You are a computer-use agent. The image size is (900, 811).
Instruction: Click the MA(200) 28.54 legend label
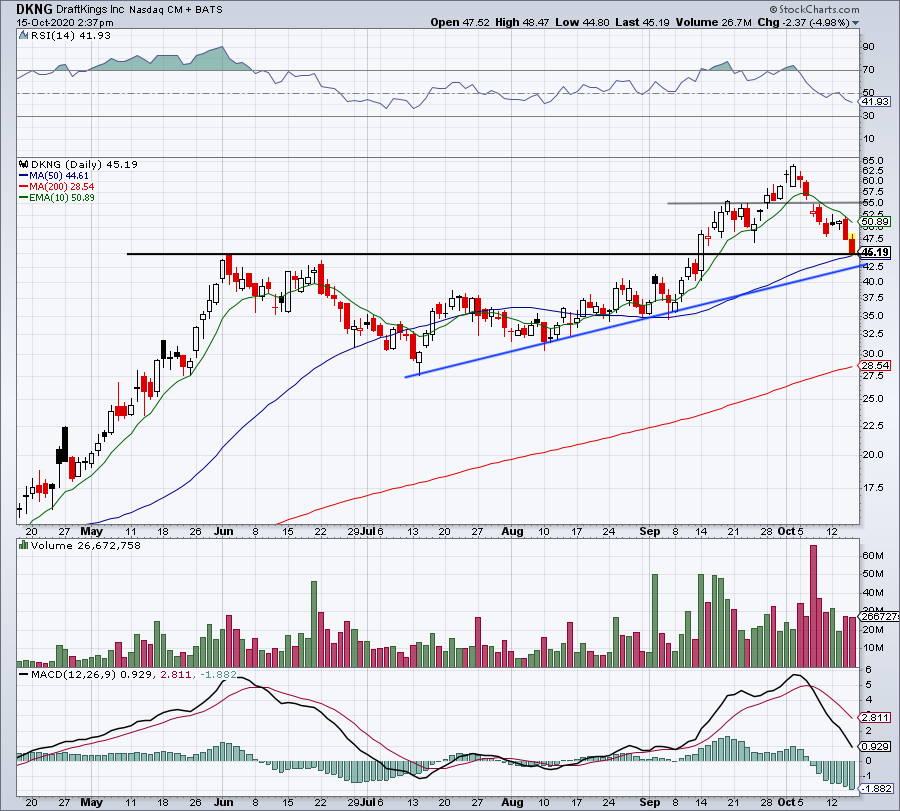(x=61, y=187)
